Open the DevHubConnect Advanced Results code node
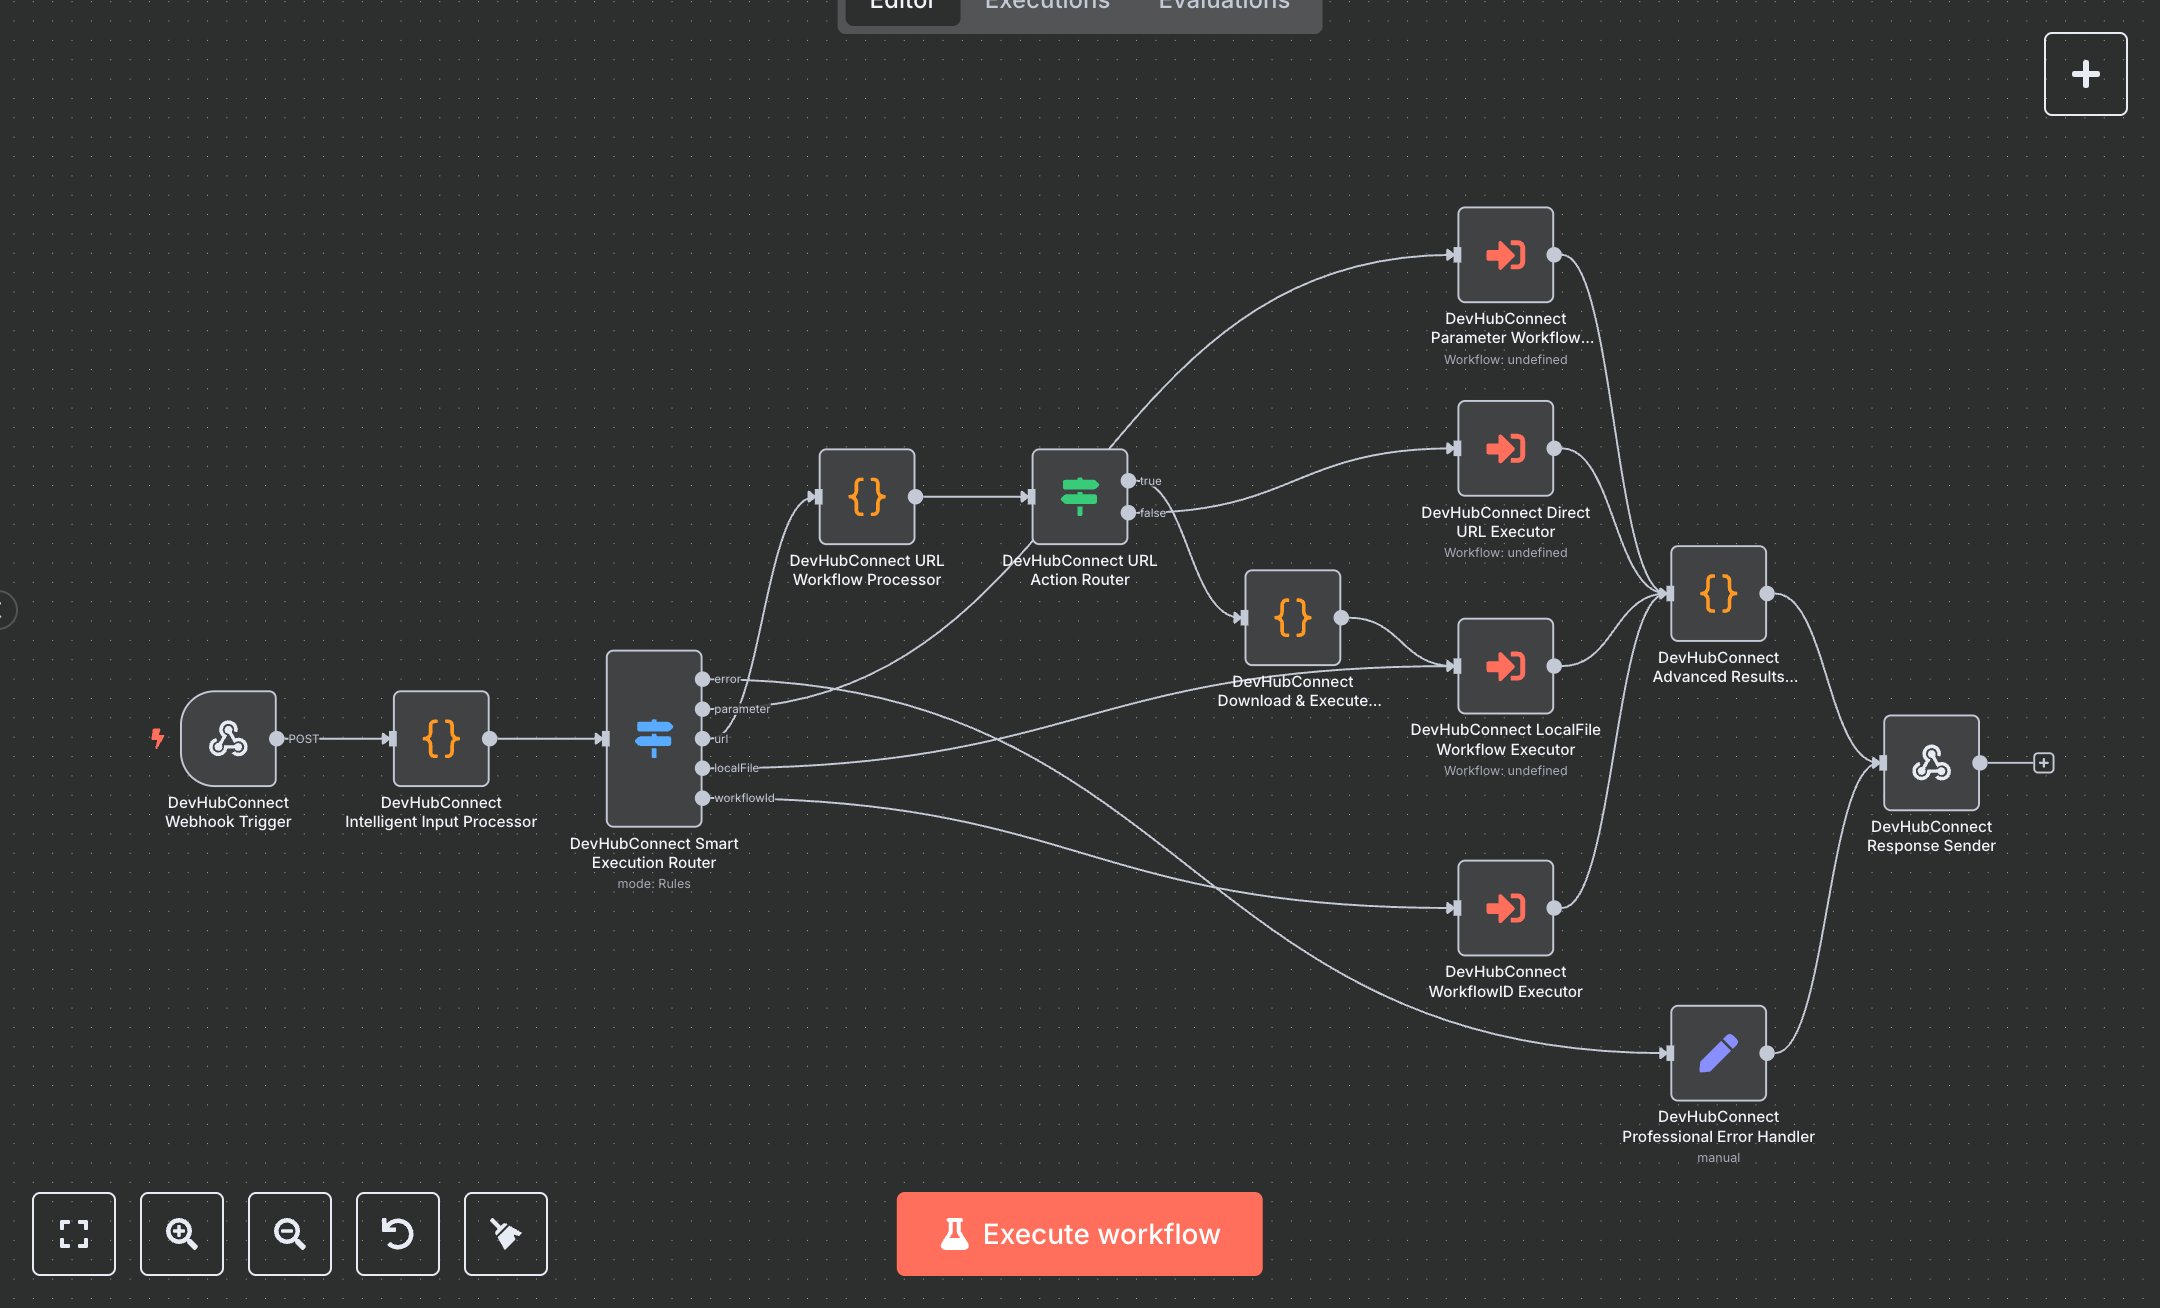 pyautogui.click(x=1717, y=593)
